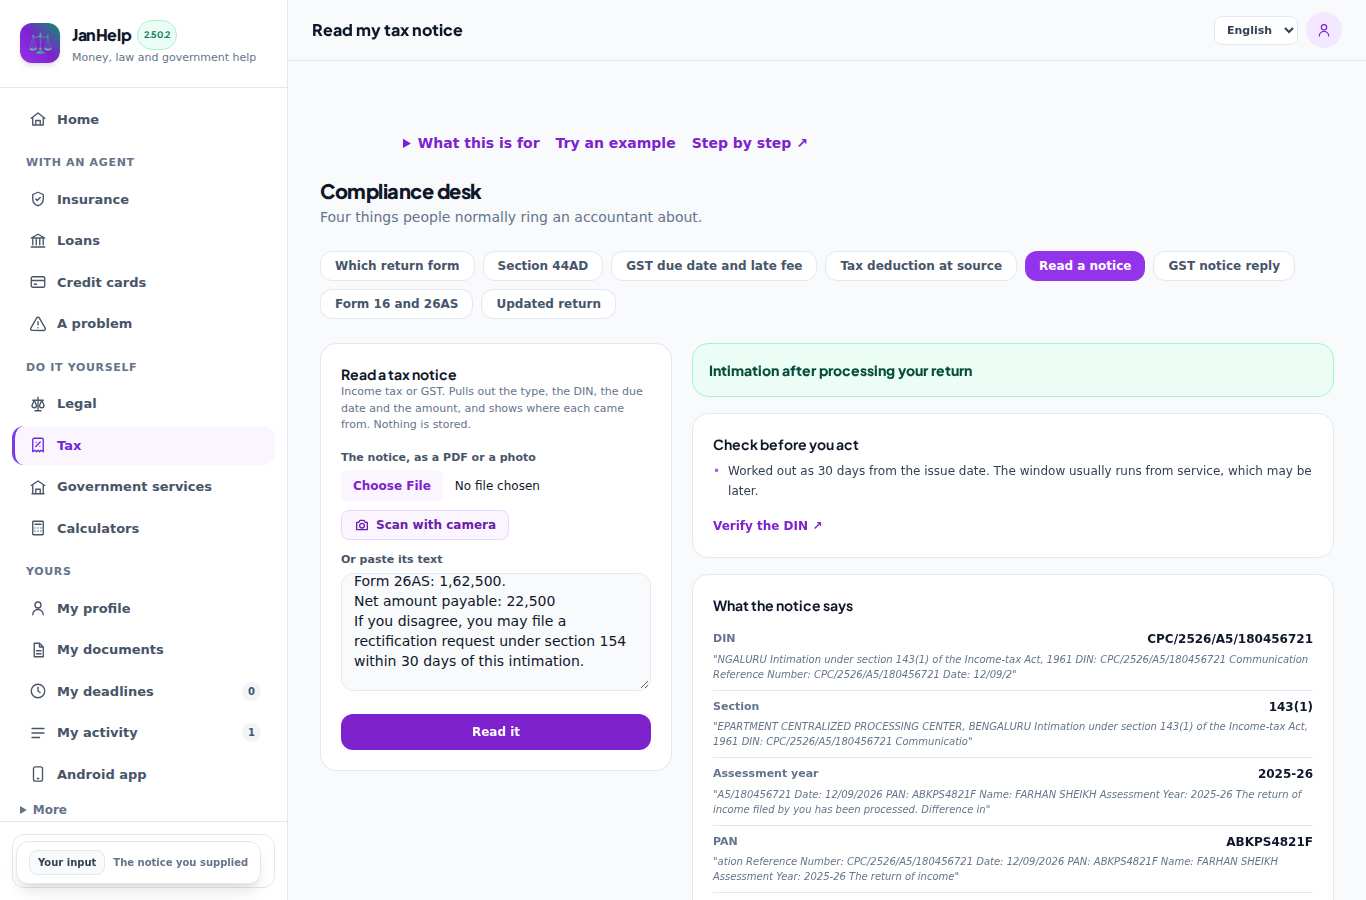The width and height of the screenshot is (1366, 900).
Task: Click the Your input chip
Action: click(x=67, y=862)
